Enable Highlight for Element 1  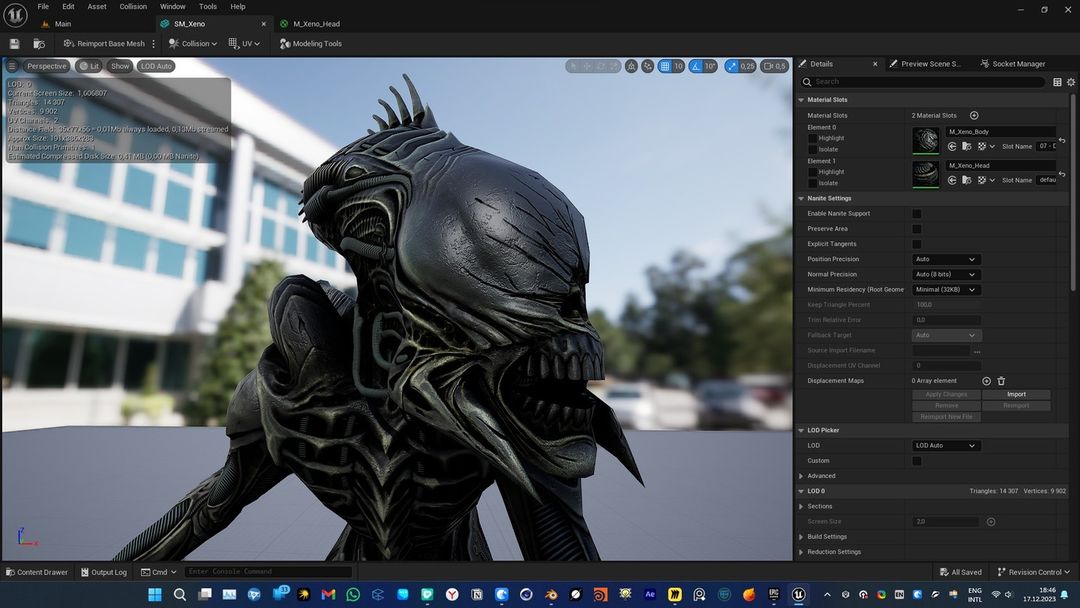point(812,172)
